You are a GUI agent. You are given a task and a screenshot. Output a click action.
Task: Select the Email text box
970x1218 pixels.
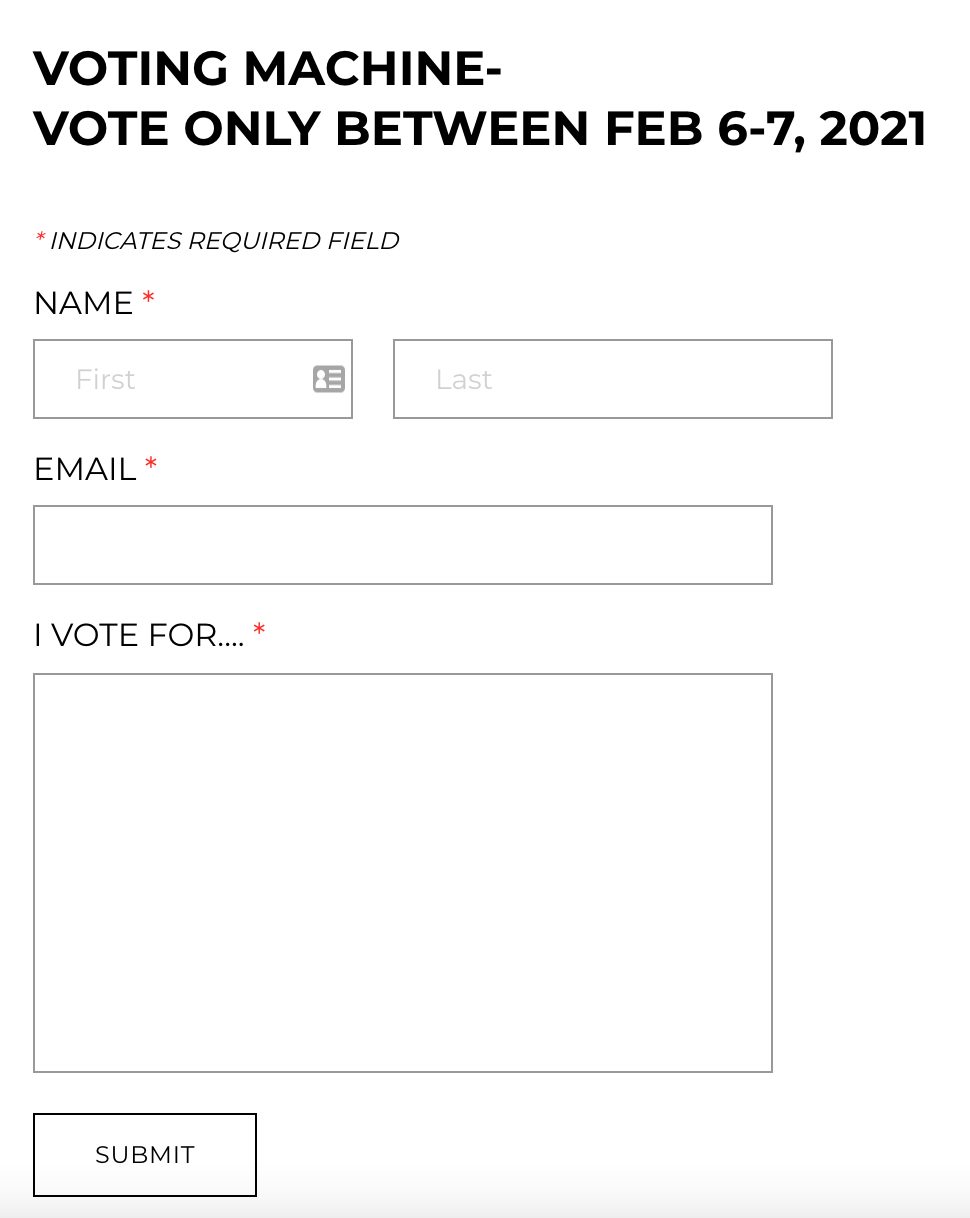402,545
